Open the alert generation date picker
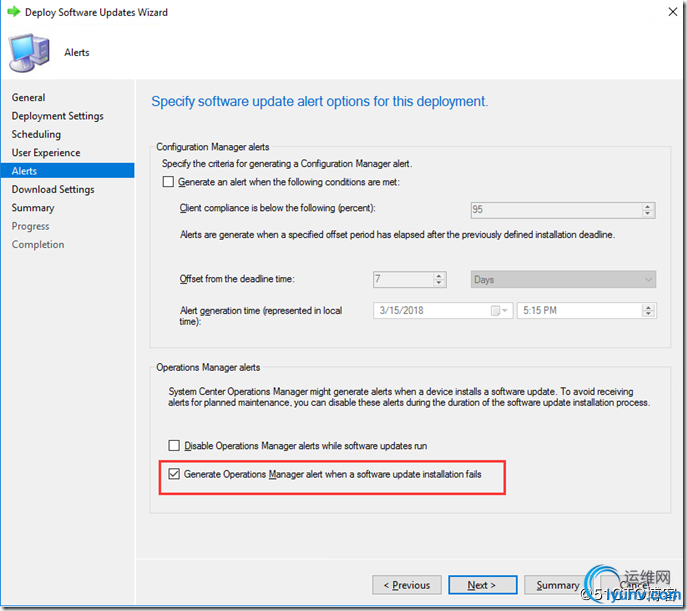The height and width of the screenshot is (611, 687). [x=499, y=311]
